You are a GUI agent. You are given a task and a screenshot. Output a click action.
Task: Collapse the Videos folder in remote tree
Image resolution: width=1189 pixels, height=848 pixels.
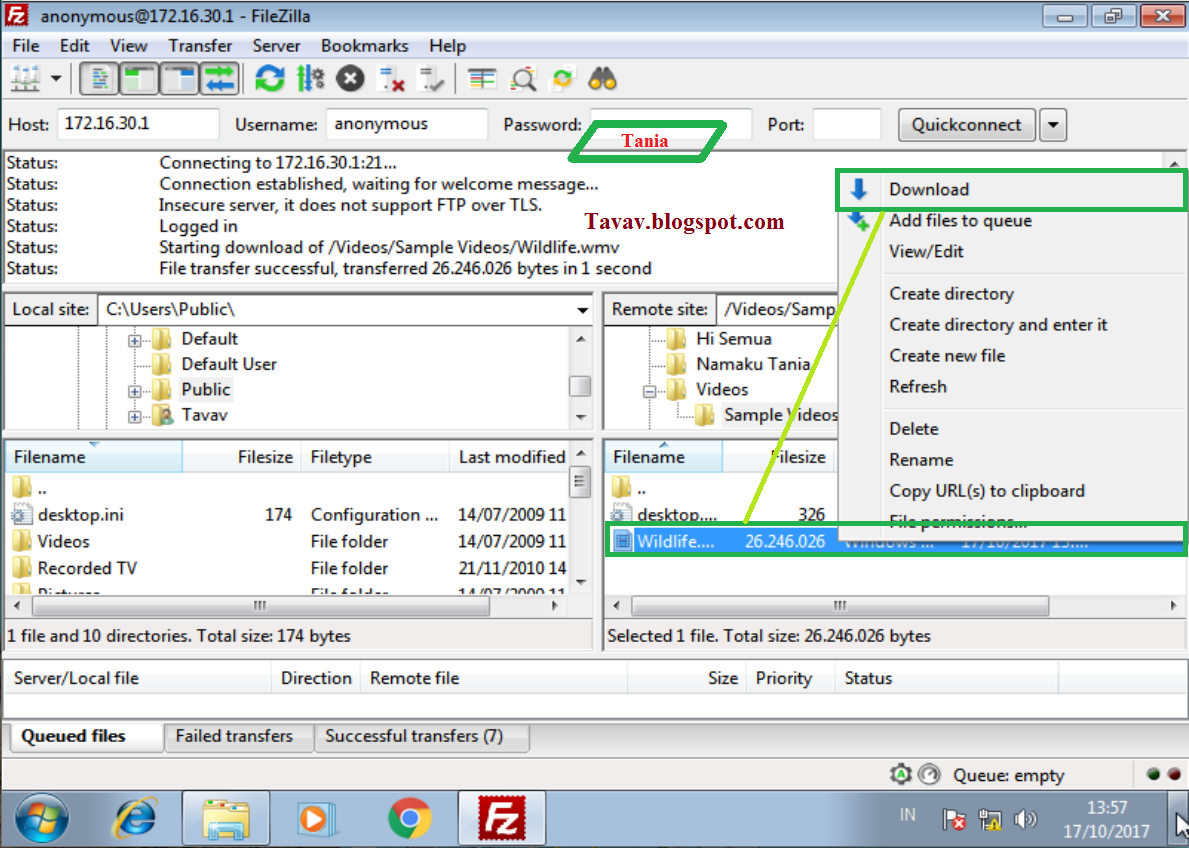pos(649,391)
